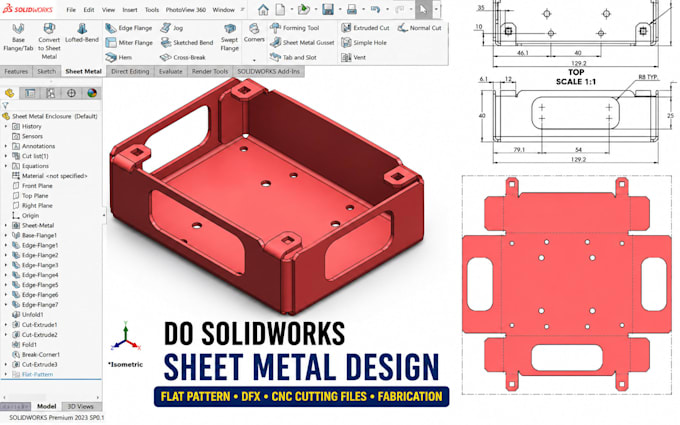Viewport: 680px width, 425px height.
Task: Click the Select cursor tool
Action: tap(423, 10)
